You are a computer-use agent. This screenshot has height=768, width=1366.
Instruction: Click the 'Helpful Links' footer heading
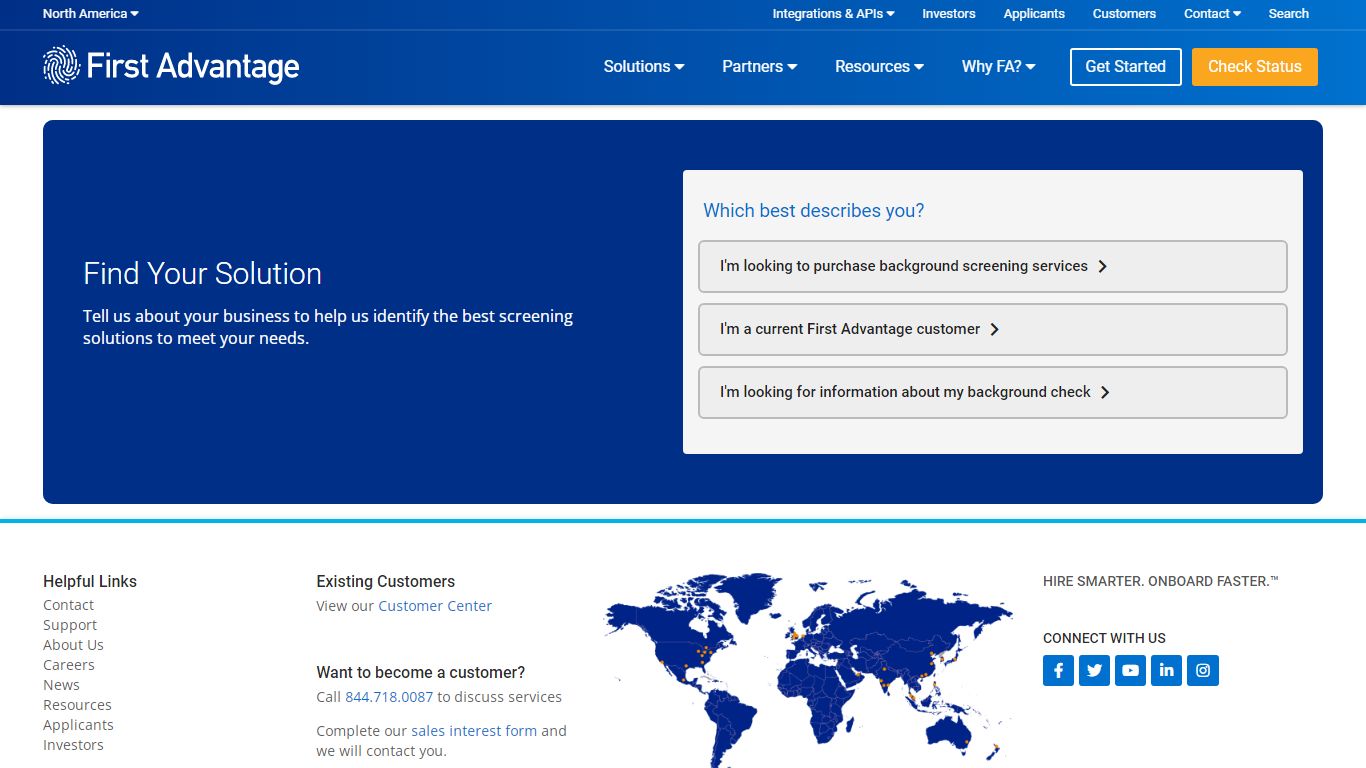[90, 581]
